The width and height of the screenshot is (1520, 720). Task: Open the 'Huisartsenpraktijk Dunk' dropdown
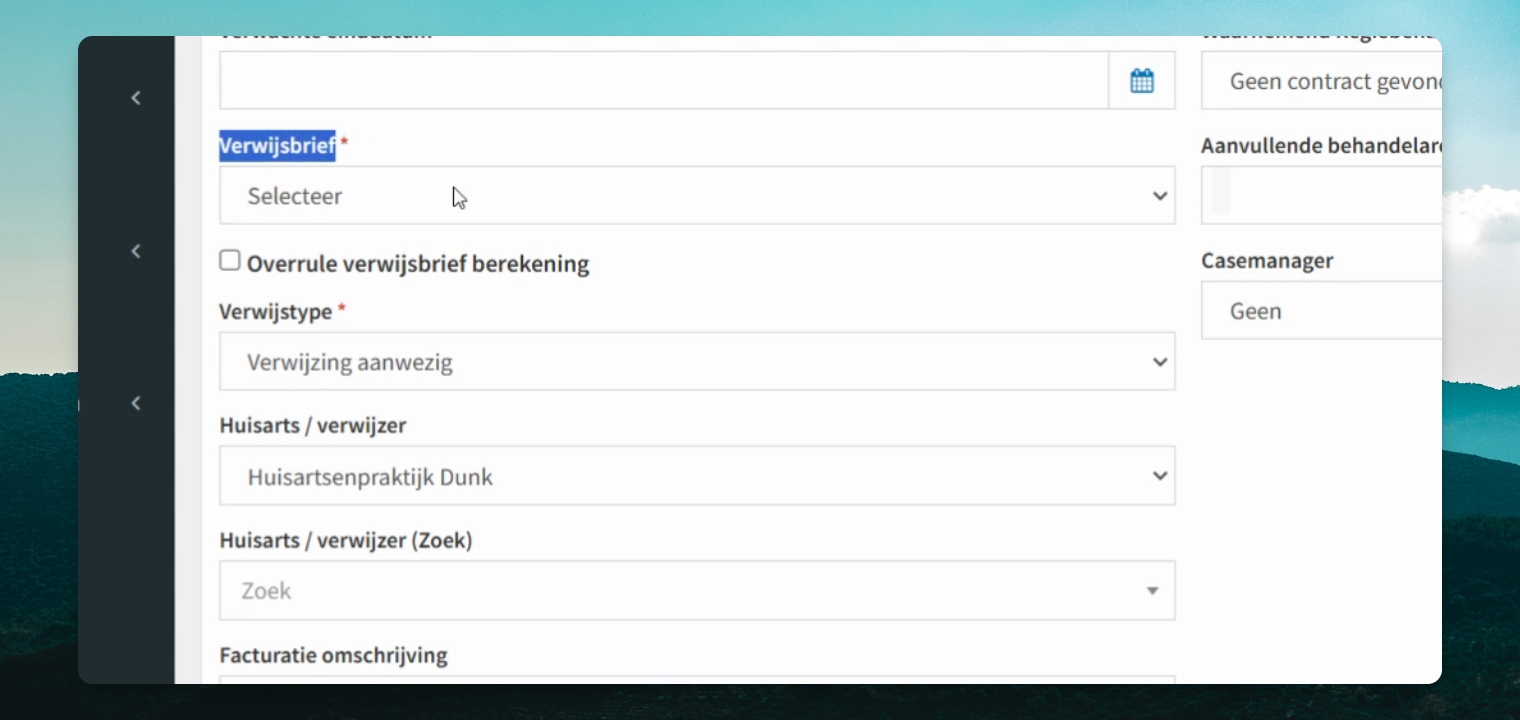pyautogui.click(x=697, y=476)
